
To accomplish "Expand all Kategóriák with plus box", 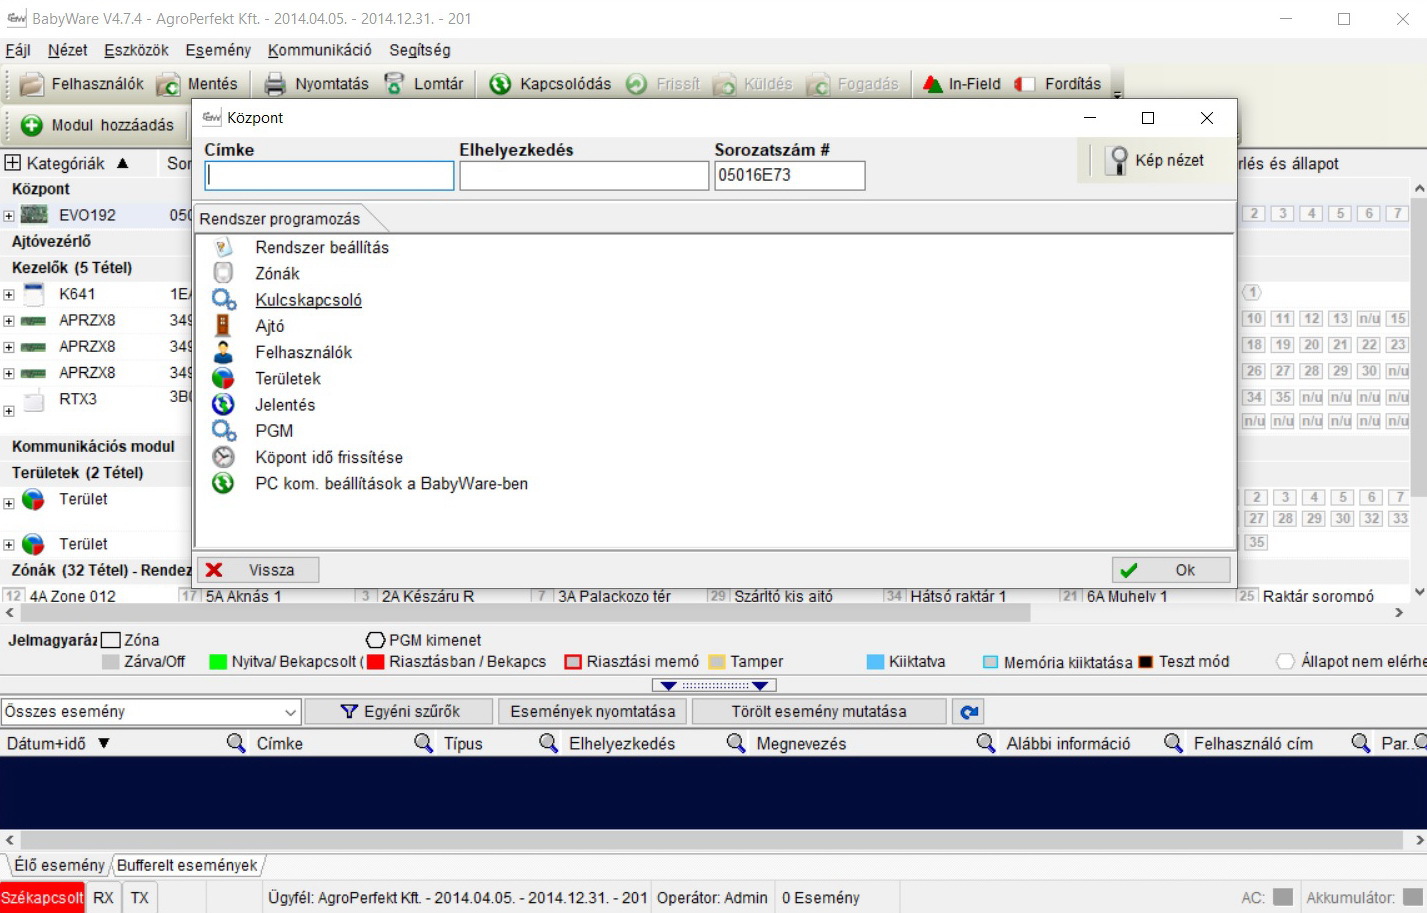I will (x=13, y=163).
